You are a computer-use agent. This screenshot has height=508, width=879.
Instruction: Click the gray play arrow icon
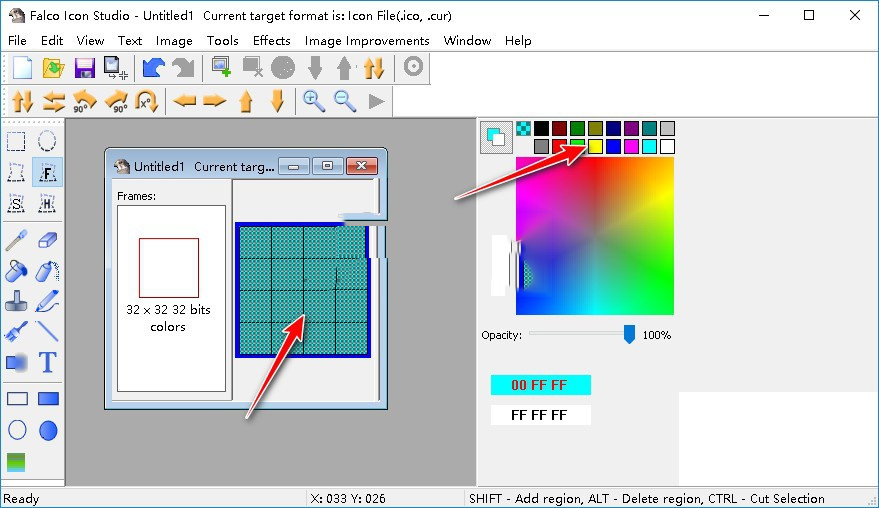(x=376, y=101)
